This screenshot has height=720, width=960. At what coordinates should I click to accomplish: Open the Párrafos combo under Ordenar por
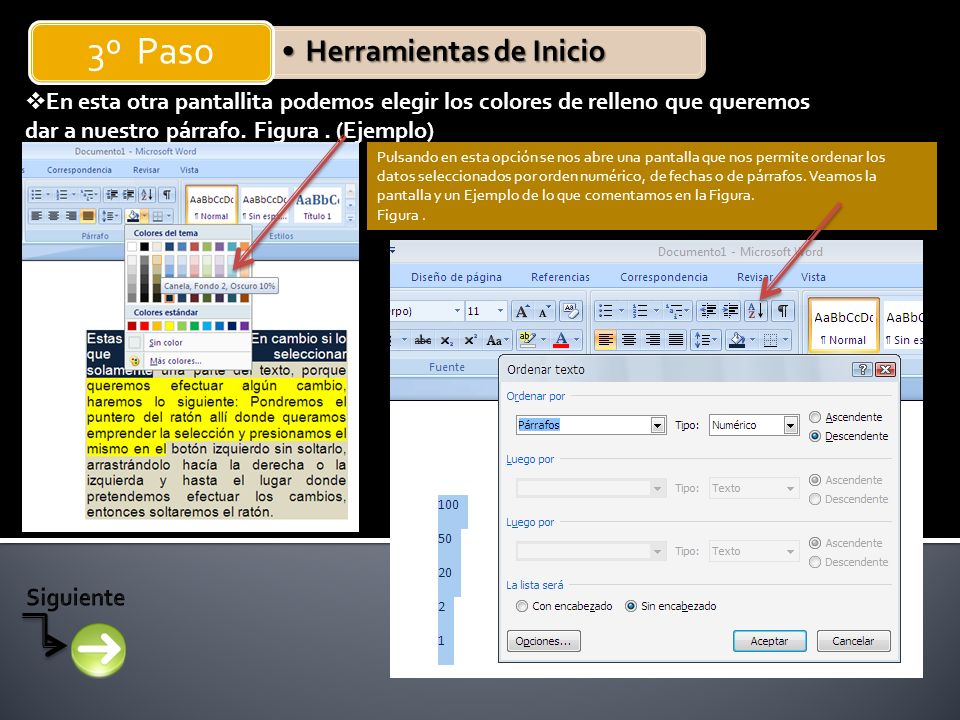658,425
